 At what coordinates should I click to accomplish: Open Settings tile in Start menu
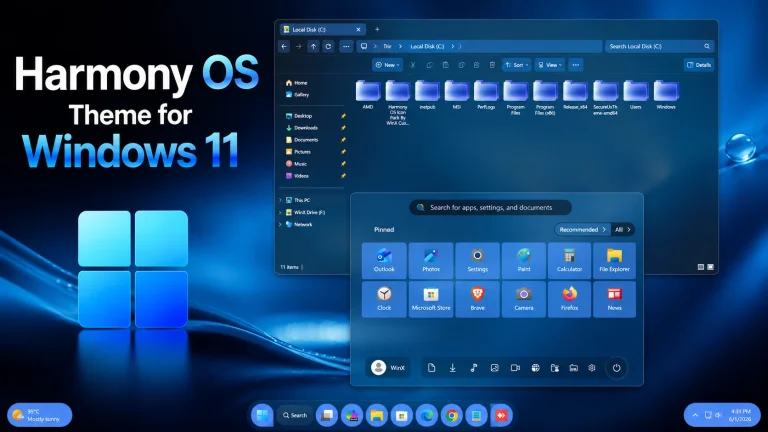tap(478, 260)
